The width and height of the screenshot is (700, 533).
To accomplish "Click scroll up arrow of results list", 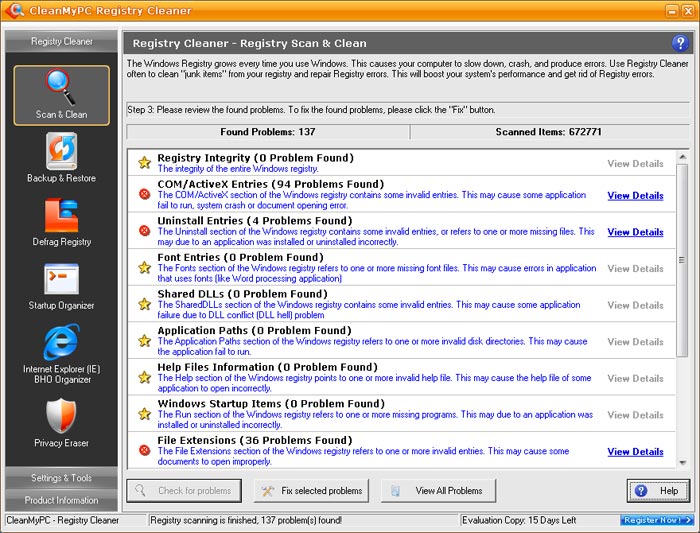I will click(x=682, y=157).
